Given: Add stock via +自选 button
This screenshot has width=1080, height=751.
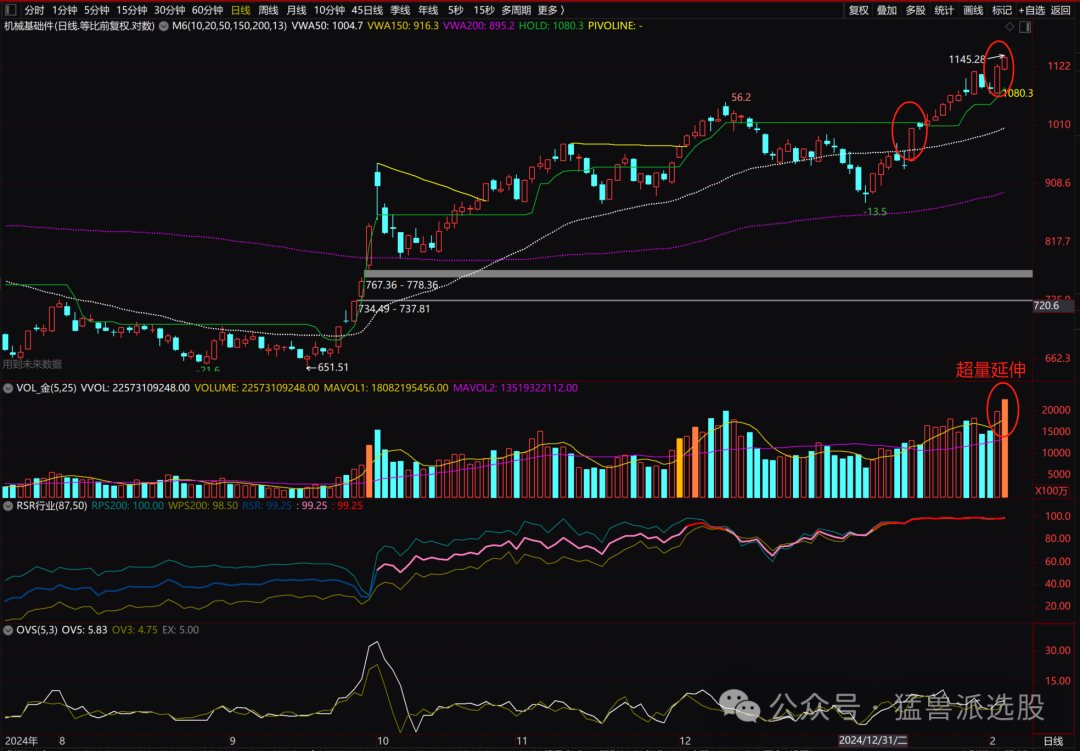Looking at the screenshot, I should (x=1032, y=10).
